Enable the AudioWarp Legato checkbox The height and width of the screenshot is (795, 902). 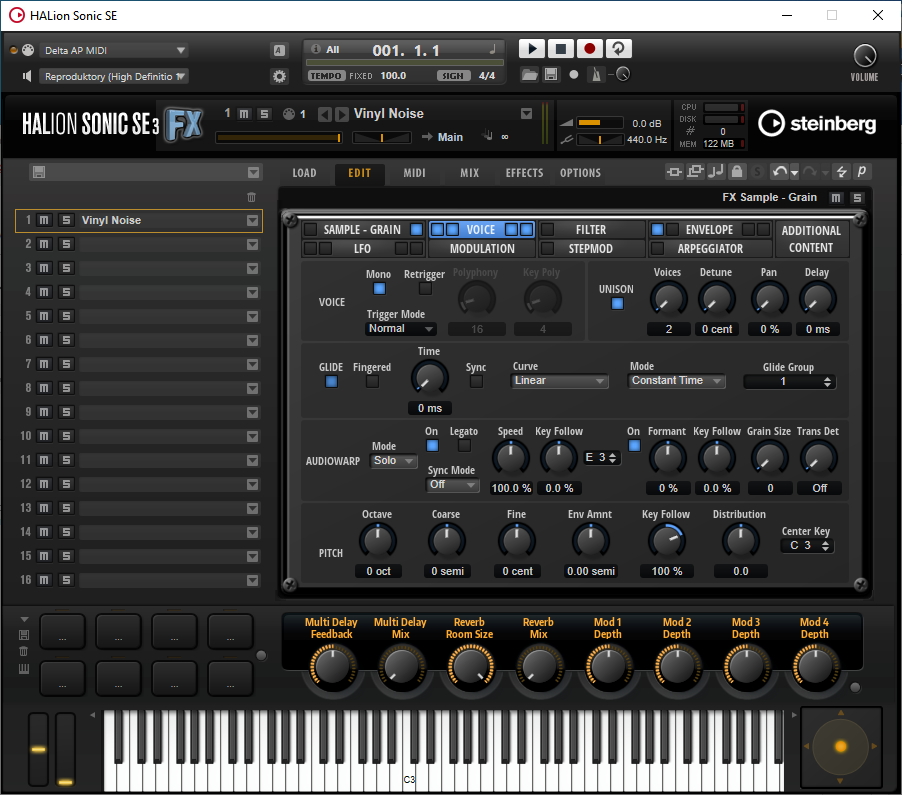[x=464, y=445]
